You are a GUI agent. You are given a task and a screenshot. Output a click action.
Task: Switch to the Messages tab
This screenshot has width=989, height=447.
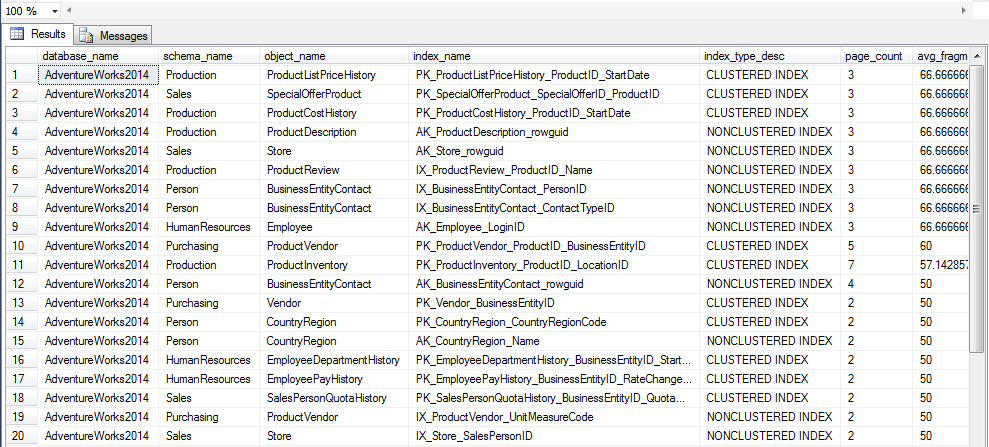[114, 36]
